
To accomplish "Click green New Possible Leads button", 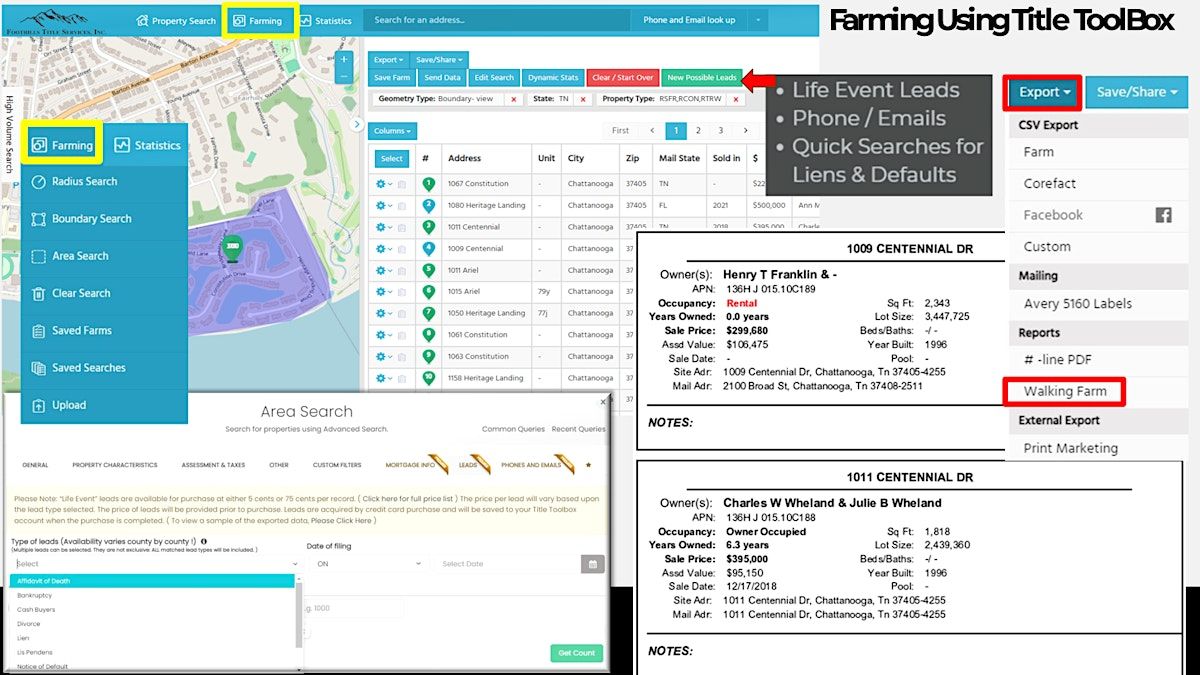I will click(702, 77).
